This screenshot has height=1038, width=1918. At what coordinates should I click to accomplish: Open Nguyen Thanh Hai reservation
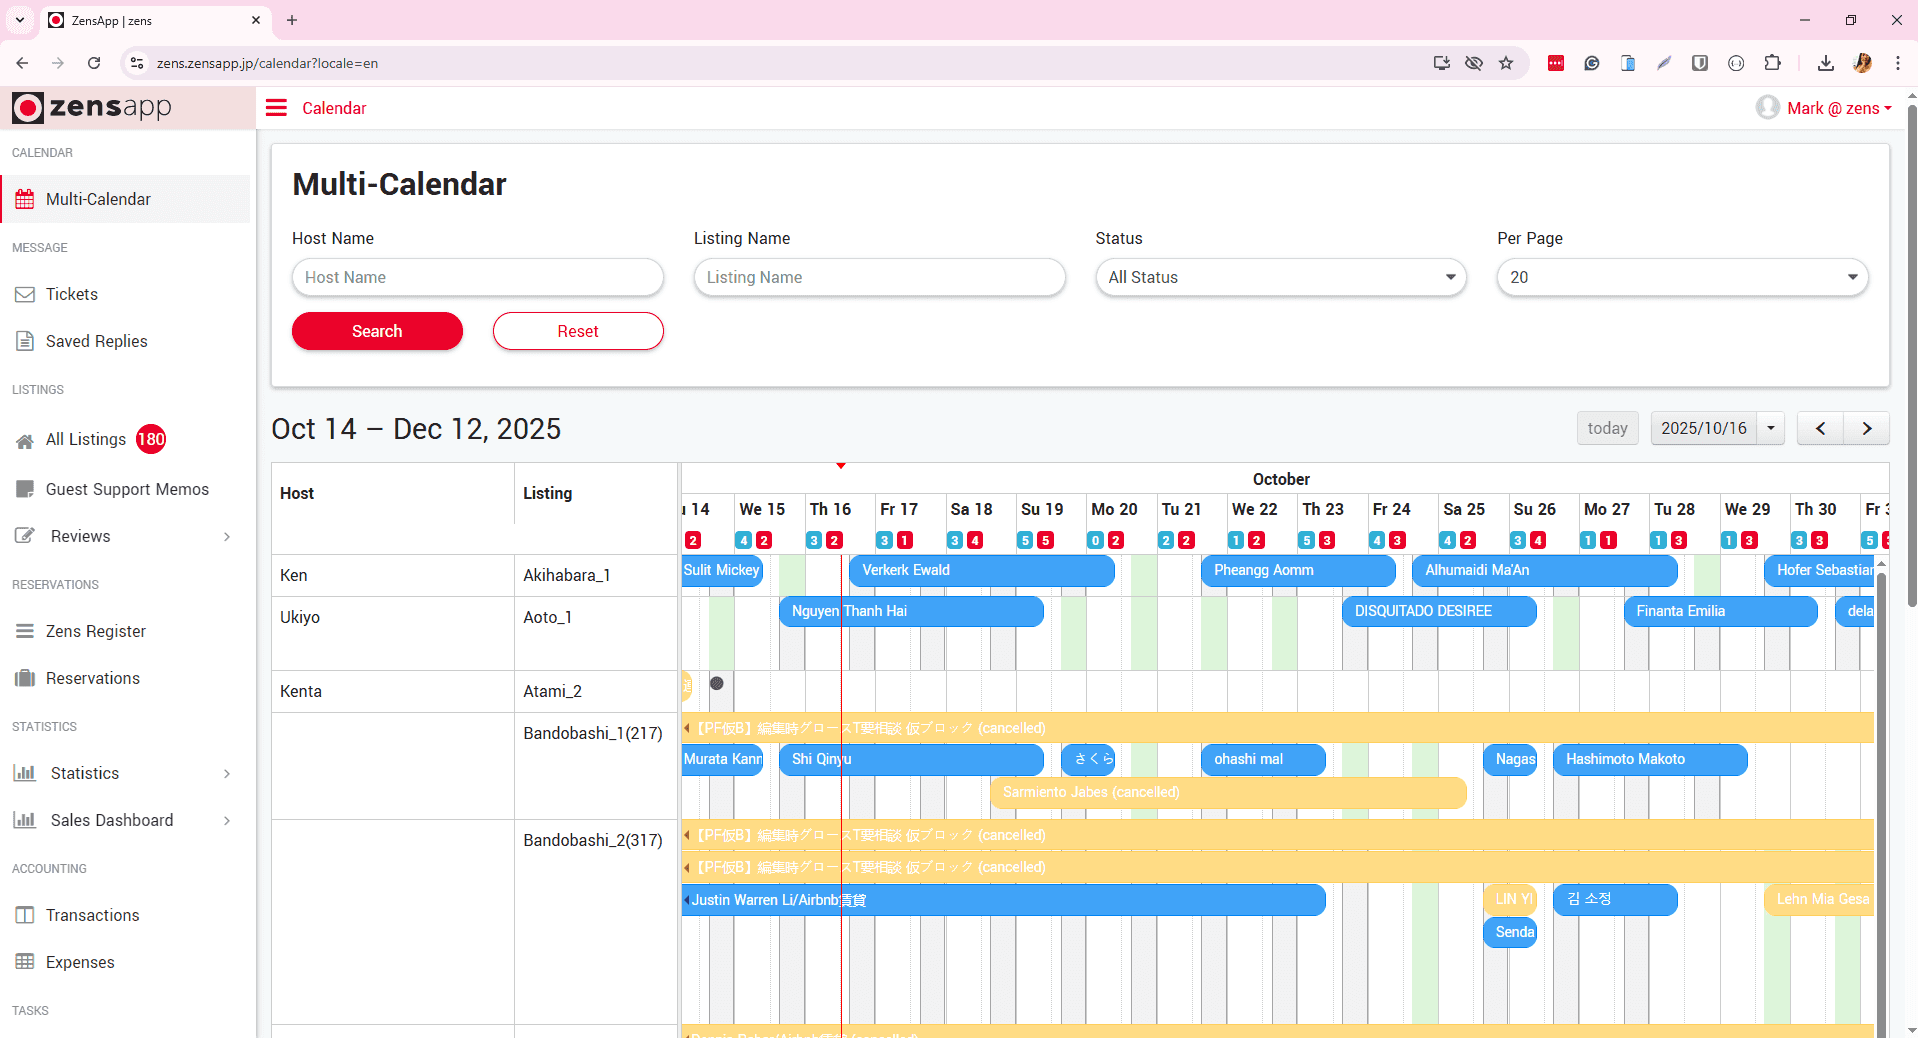[x=911, y=611]
